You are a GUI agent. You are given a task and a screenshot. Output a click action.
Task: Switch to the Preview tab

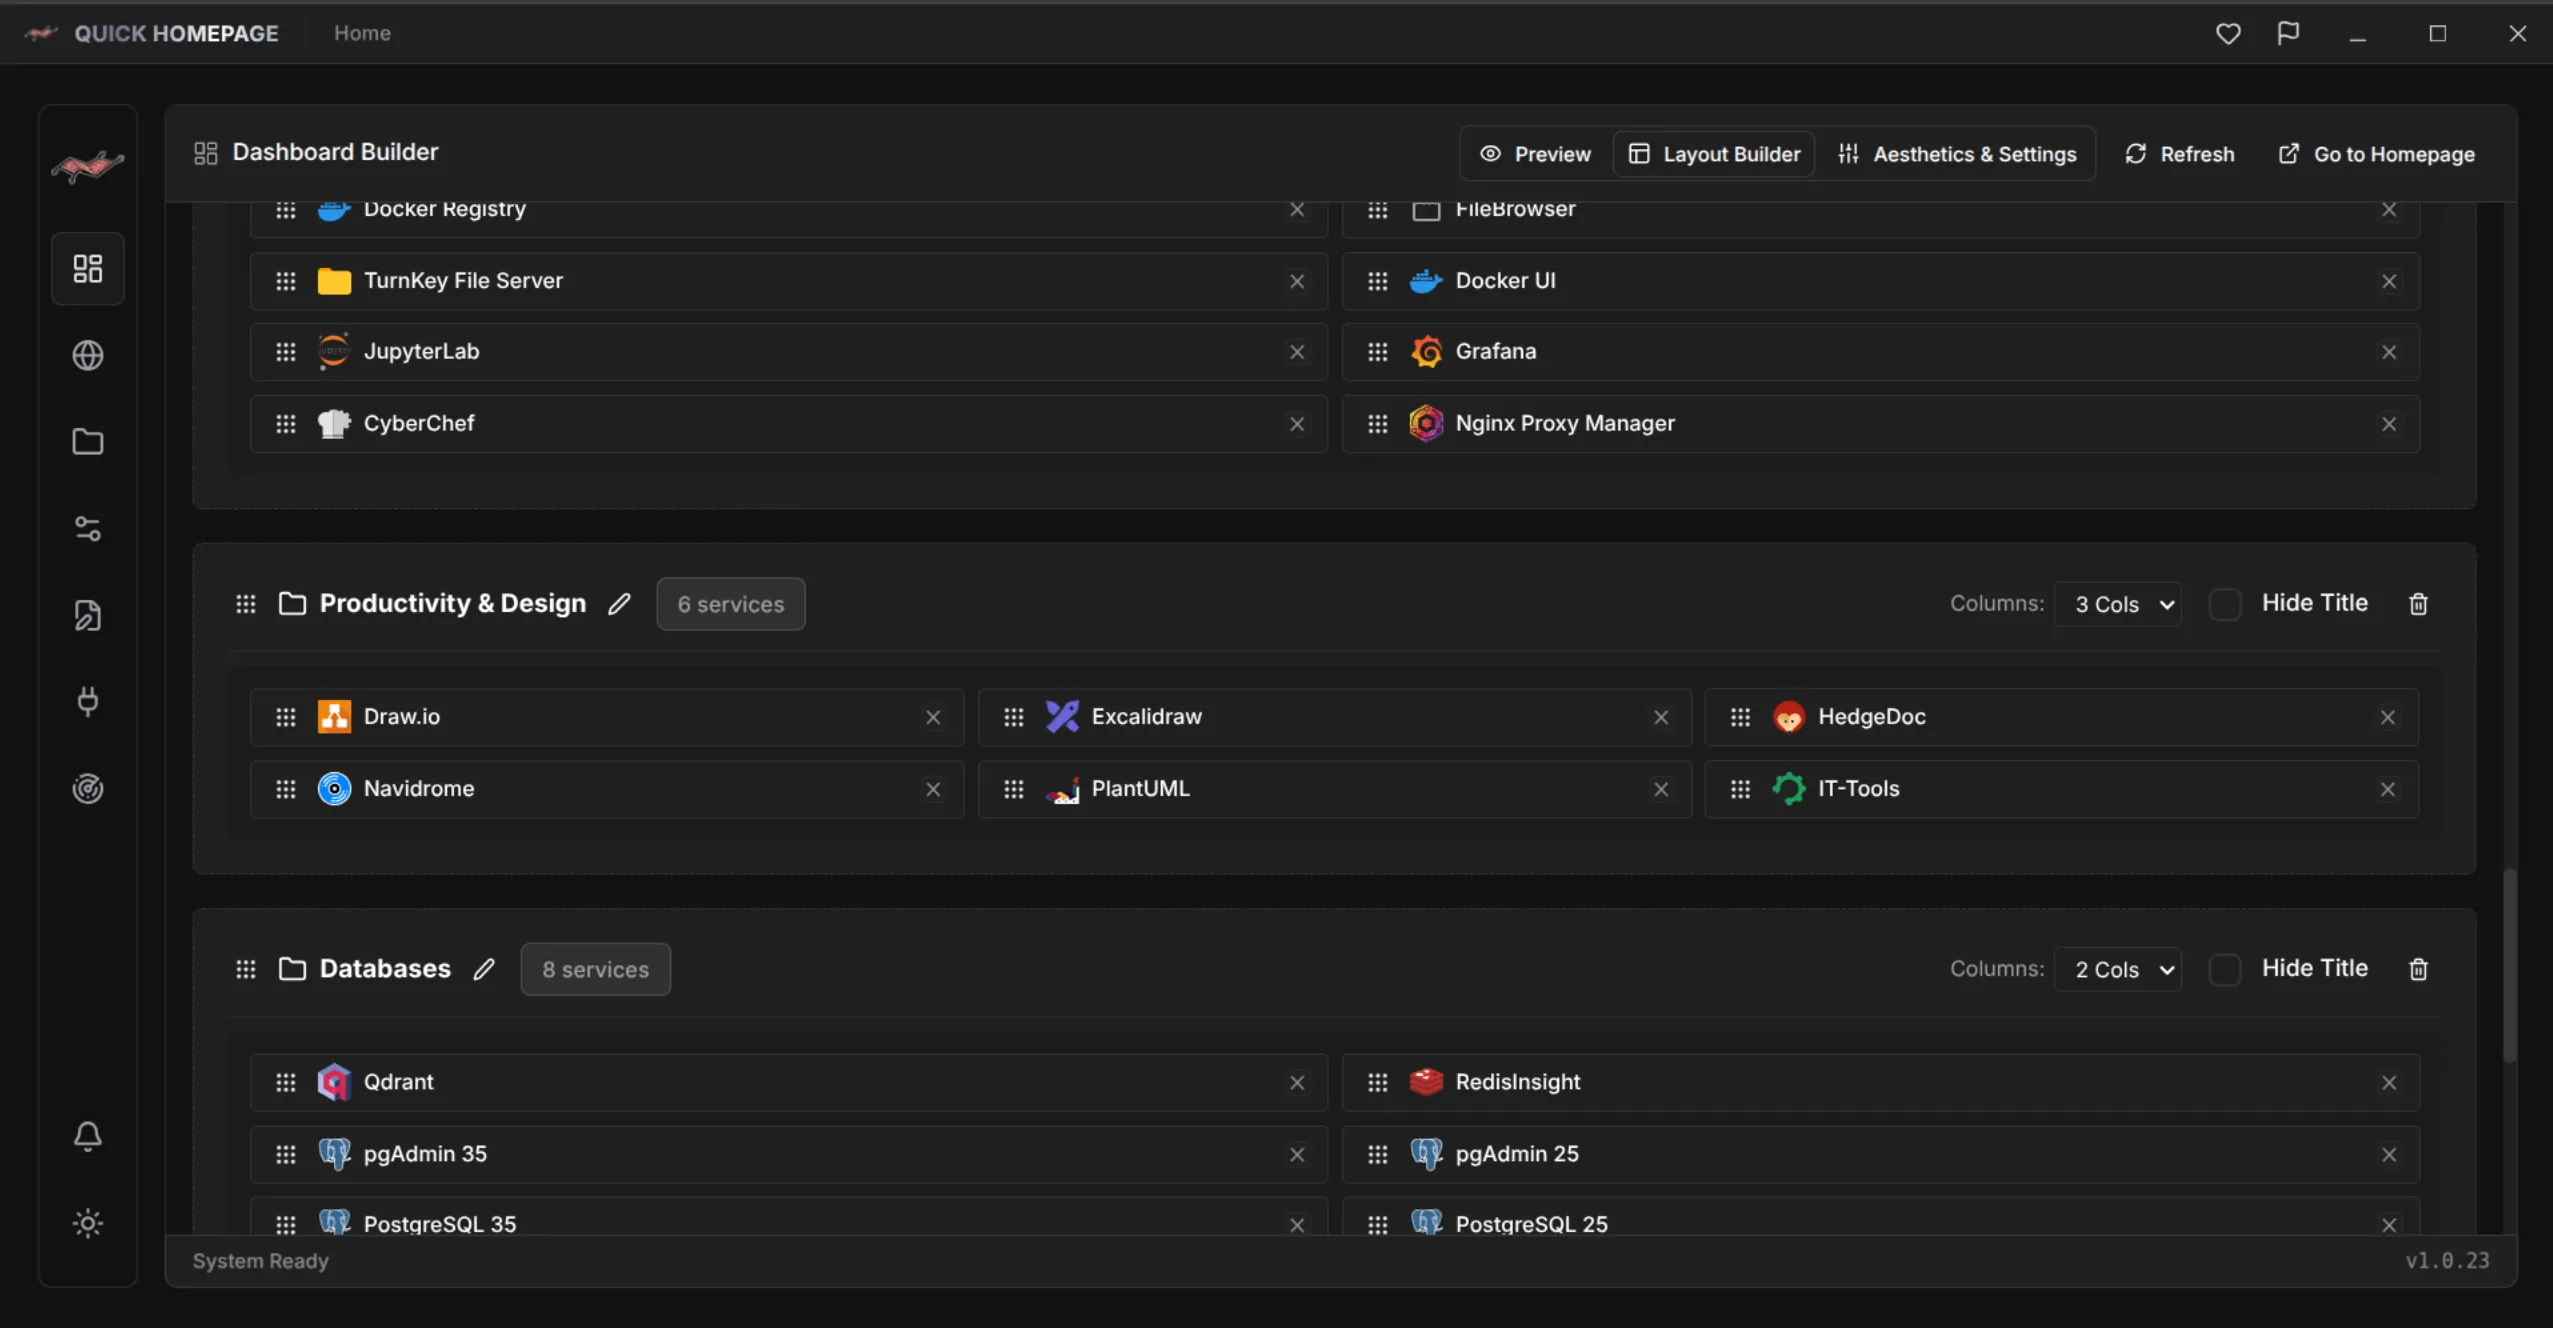click(x=1536, y=154)
